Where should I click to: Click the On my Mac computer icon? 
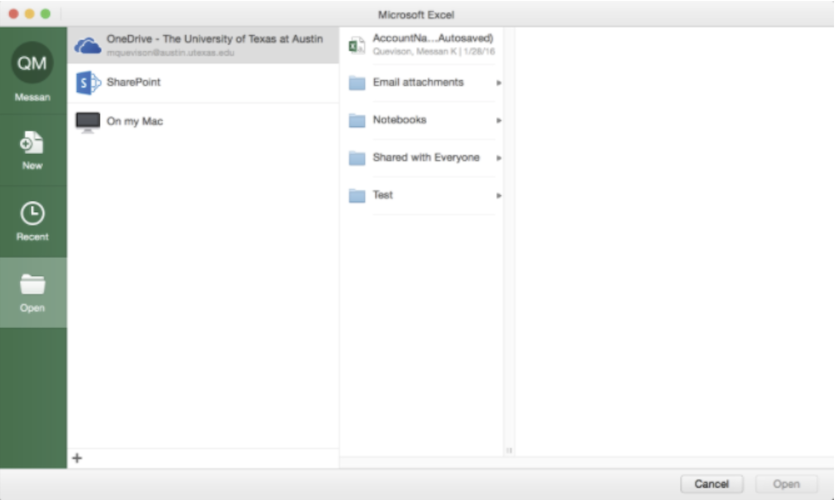[x=88, y=122]
